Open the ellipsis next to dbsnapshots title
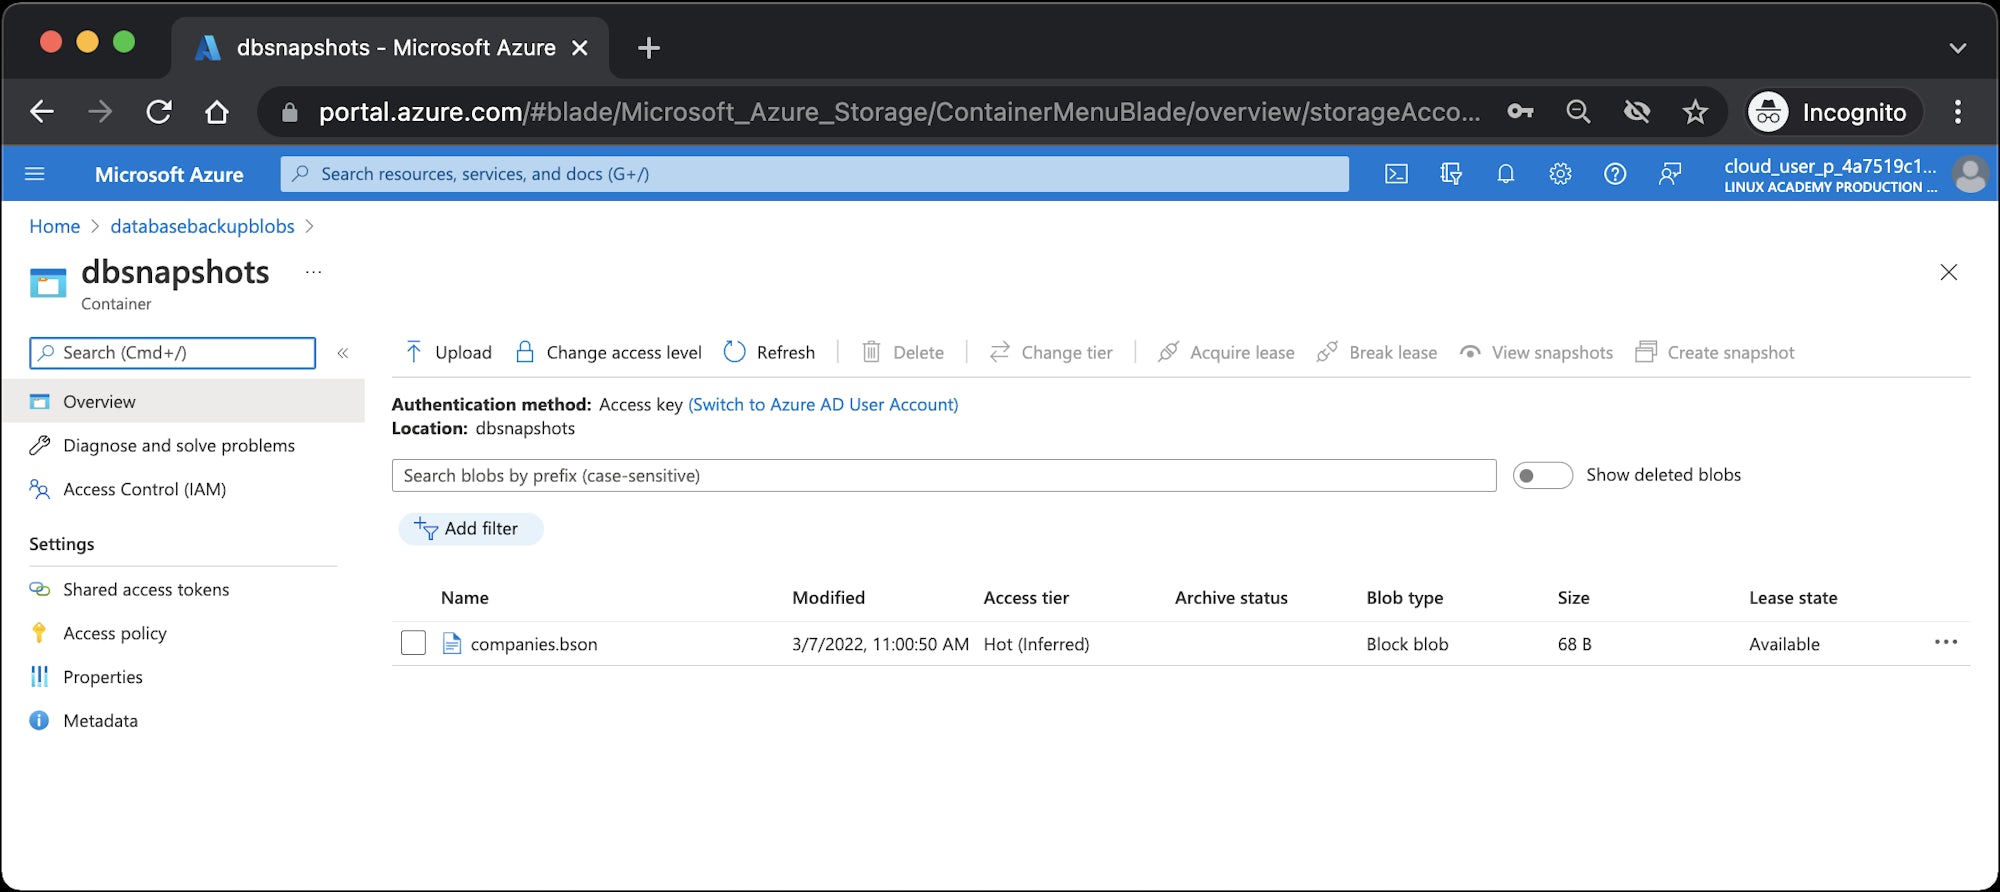The image size is (2000, 892). pos(313,272)
